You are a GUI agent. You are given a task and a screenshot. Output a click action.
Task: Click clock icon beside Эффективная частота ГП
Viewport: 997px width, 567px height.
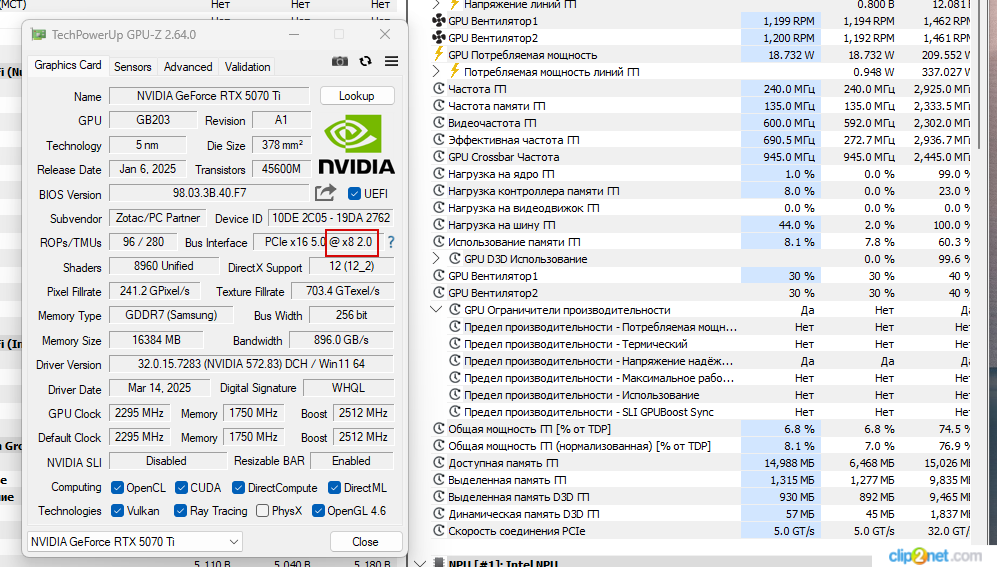click(x=439, y=139)
